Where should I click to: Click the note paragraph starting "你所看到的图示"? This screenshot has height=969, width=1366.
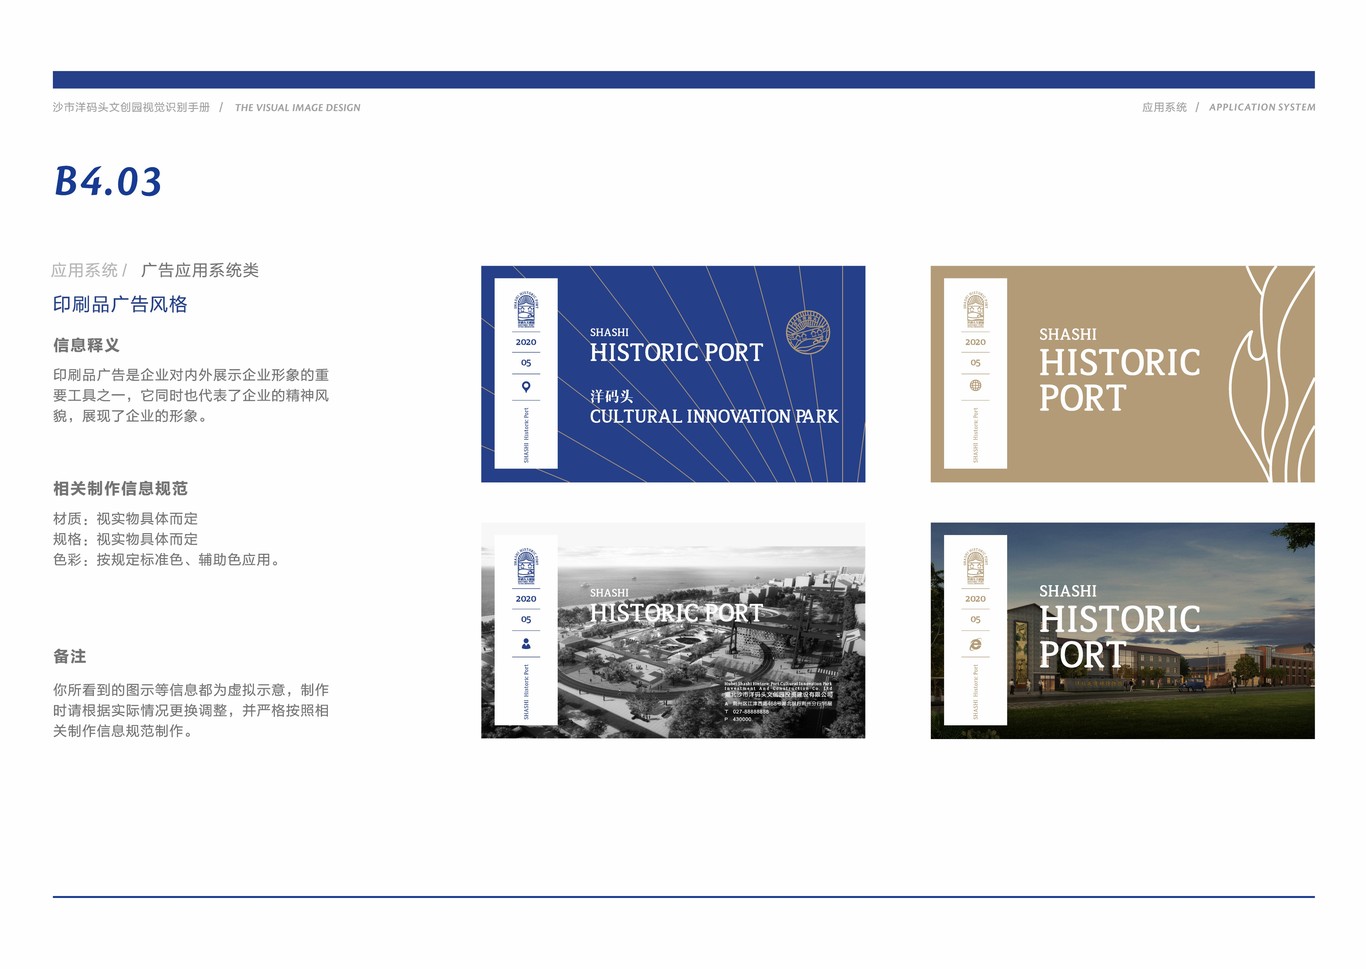click(x=191, y=710)
